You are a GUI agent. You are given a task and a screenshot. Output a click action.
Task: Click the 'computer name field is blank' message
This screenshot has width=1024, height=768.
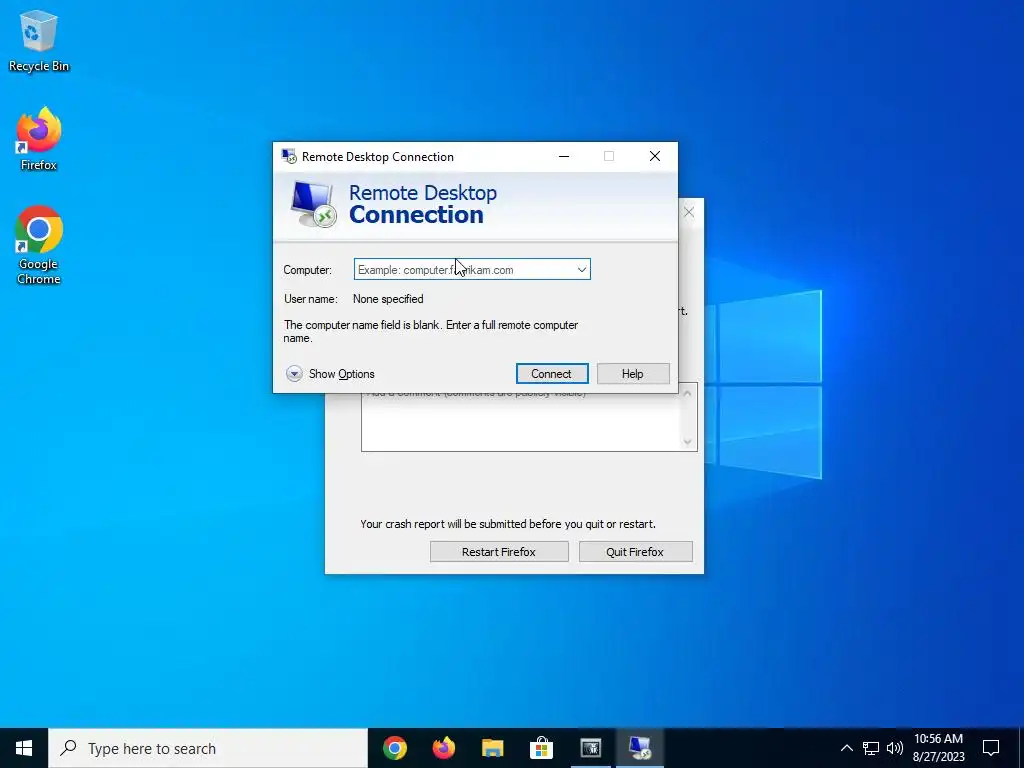point(431,332)
